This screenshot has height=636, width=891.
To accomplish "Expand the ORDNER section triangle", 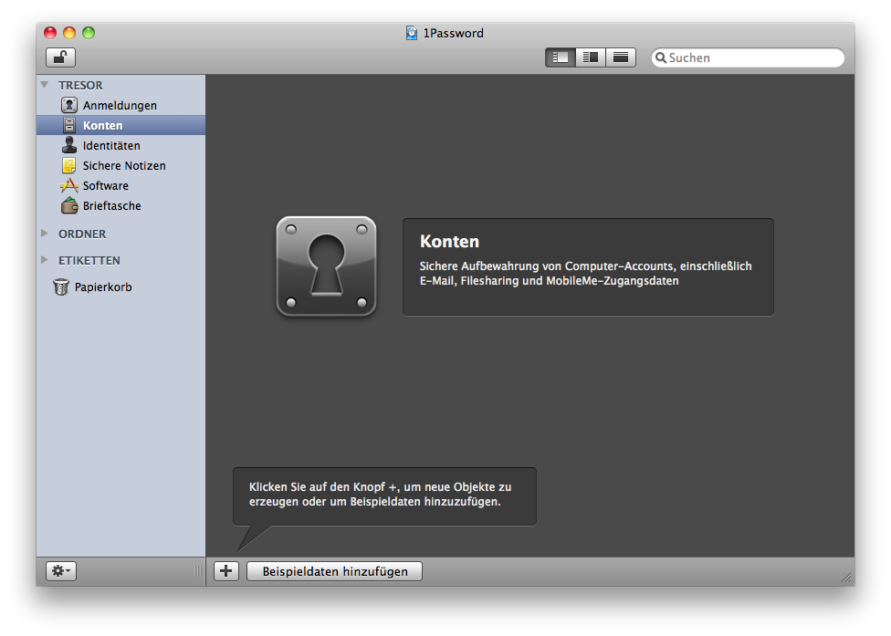I will pyautogui.click(x=45, y=233).
